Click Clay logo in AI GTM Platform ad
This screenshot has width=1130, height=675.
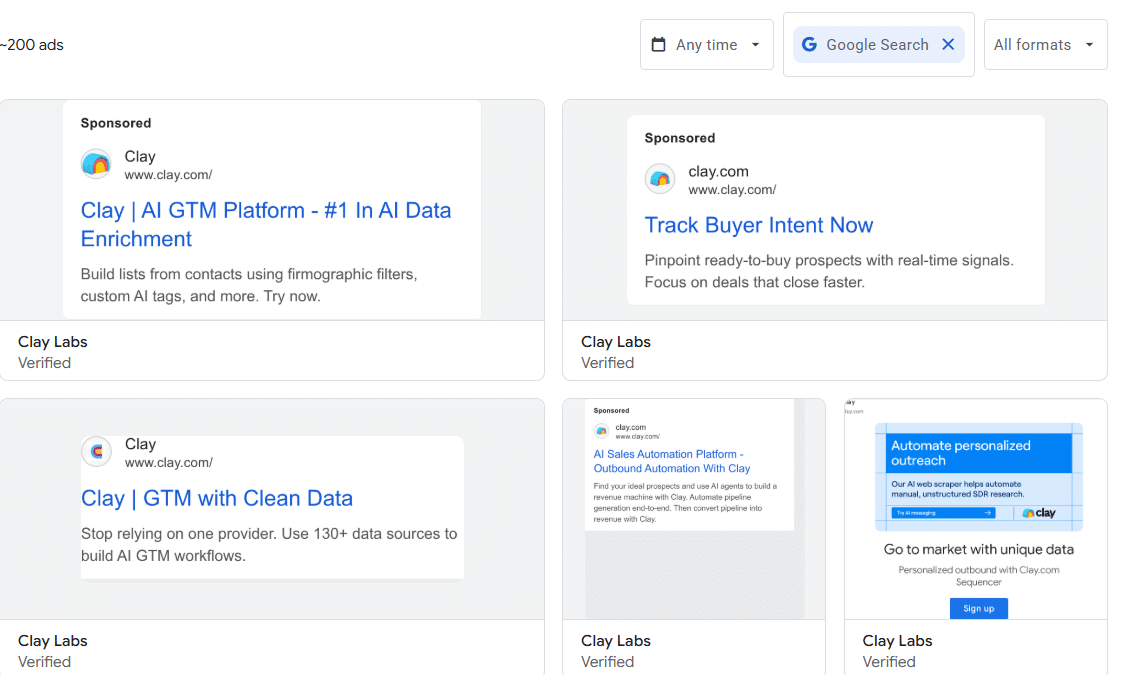point(96,164)
